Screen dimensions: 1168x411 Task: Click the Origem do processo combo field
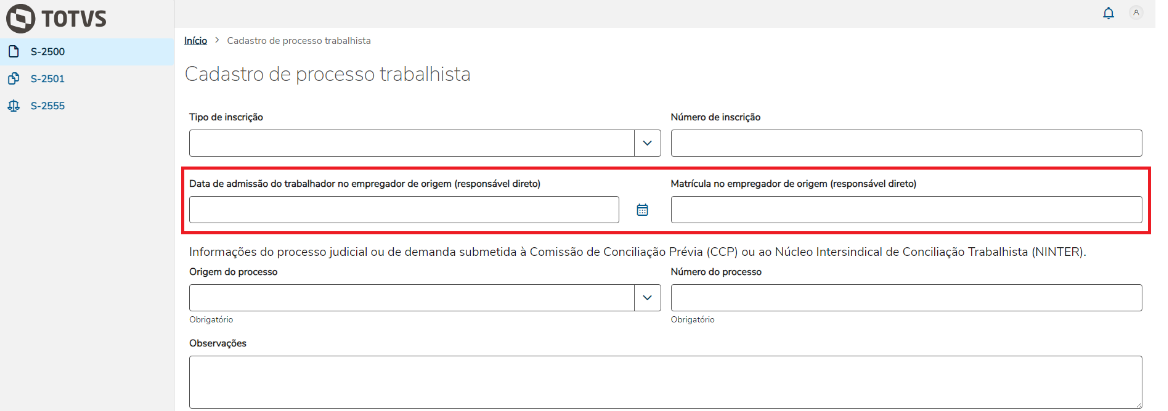(411, 297)
